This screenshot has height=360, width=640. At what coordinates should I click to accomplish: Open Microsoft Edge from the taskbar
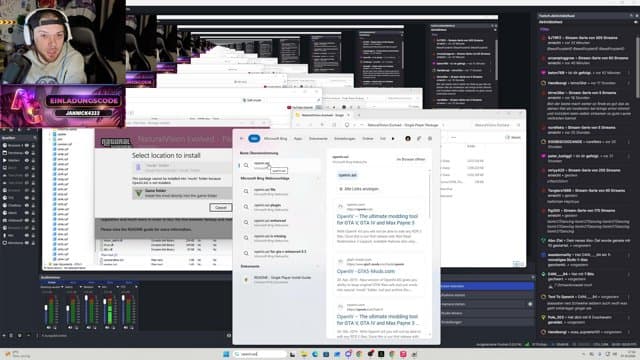(315, 354)
